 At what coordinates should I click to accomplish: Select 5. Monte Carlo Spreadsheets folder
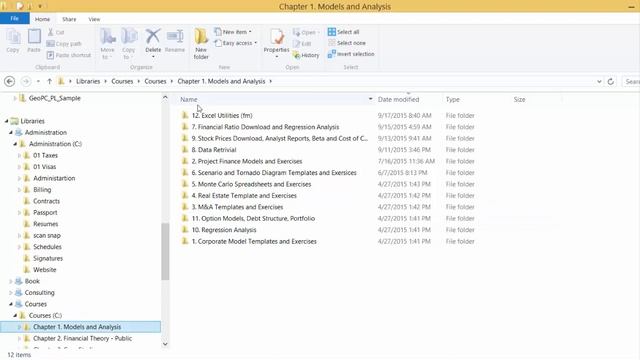click(x=251, y=184)
